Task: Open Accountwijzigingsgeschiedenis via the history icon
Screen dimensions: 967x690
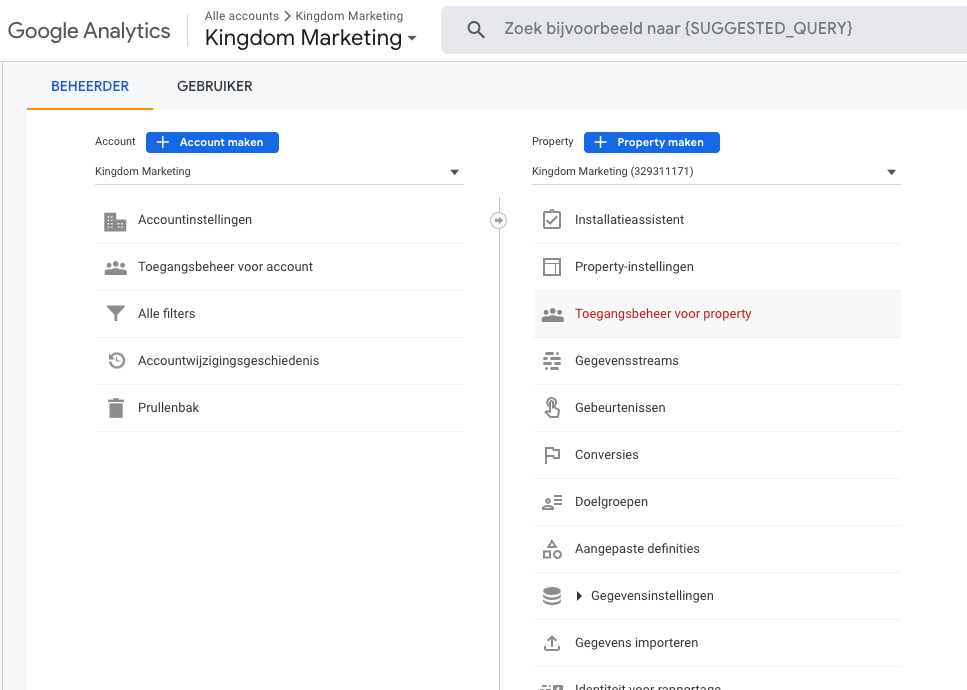Action: click(115, 360)
